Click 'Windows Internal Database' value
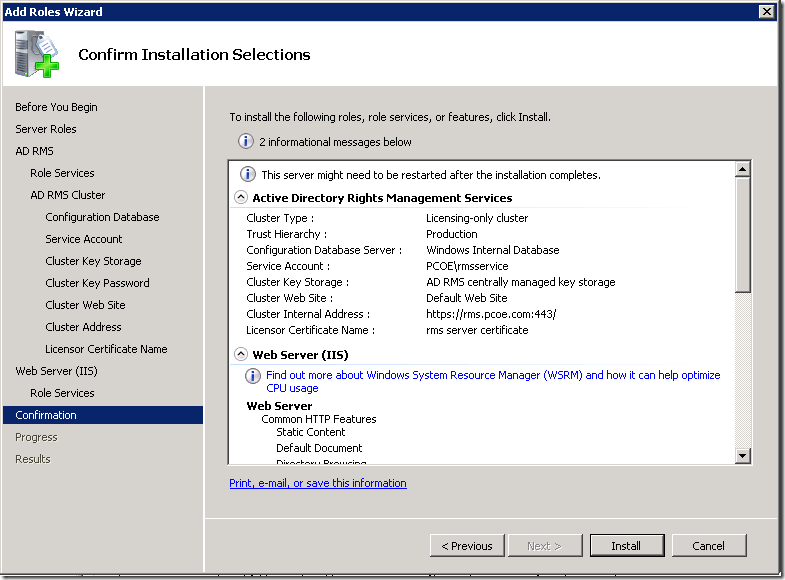 [x=493, y=250]
